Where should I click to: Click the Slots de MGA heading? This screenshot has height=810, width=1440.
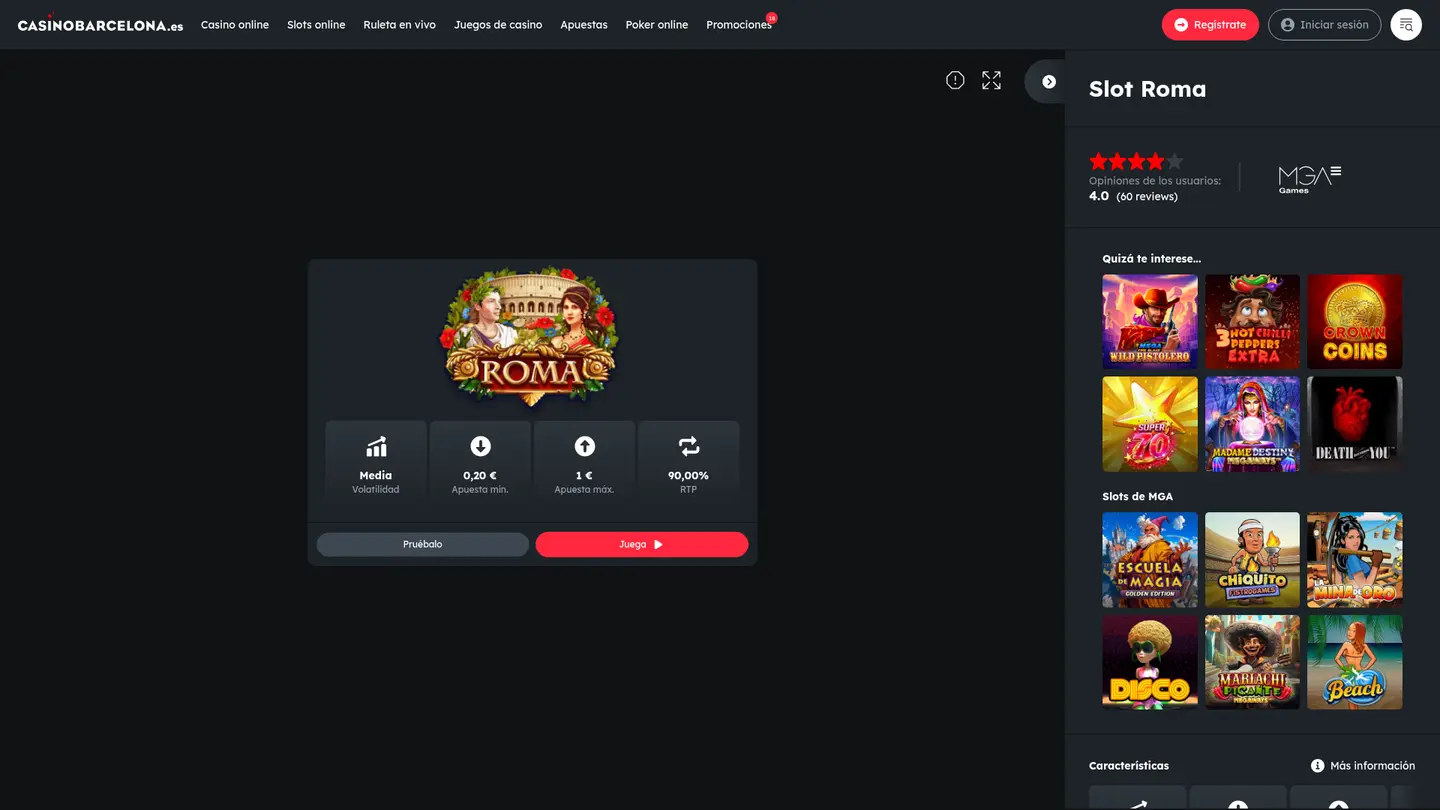1138,497
